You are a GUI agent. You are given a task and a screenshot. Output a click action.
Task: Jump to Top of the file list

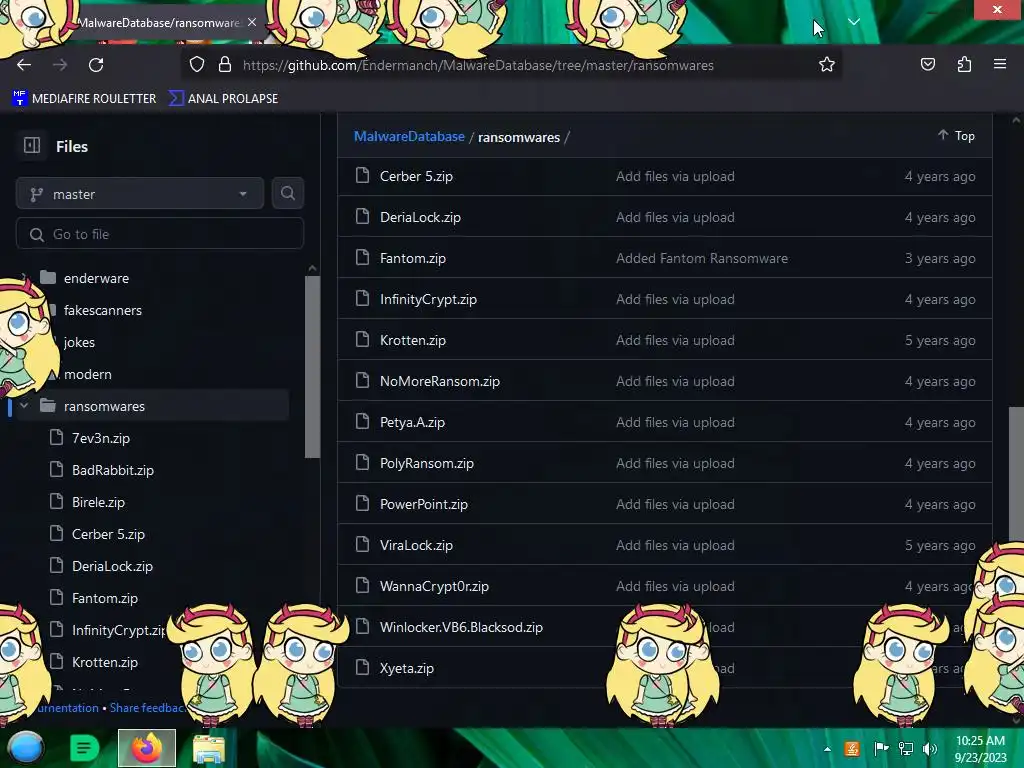pyautogui.click(x=957, y=135)
